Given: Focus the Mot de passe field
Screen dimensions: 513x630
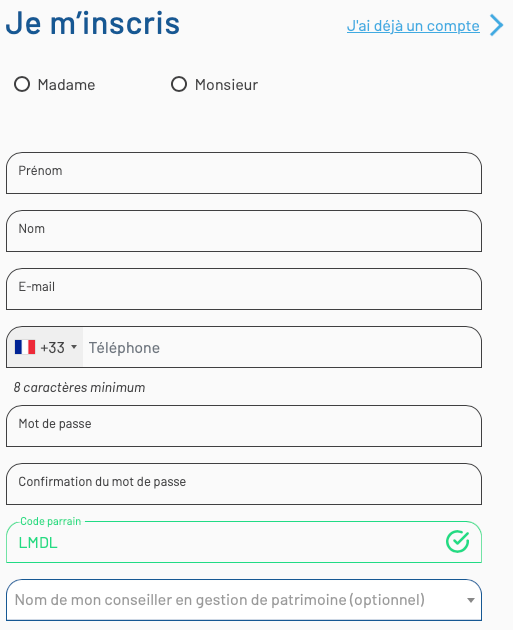Looking at the screenshot, I should click(244, 426).
